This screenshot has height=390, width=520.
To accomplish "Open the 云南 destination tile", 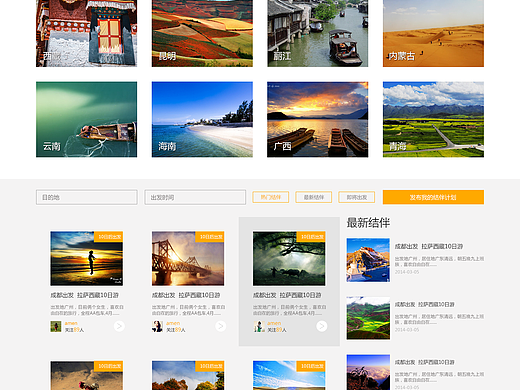I will pyautogui.click(x=86, y=119).
